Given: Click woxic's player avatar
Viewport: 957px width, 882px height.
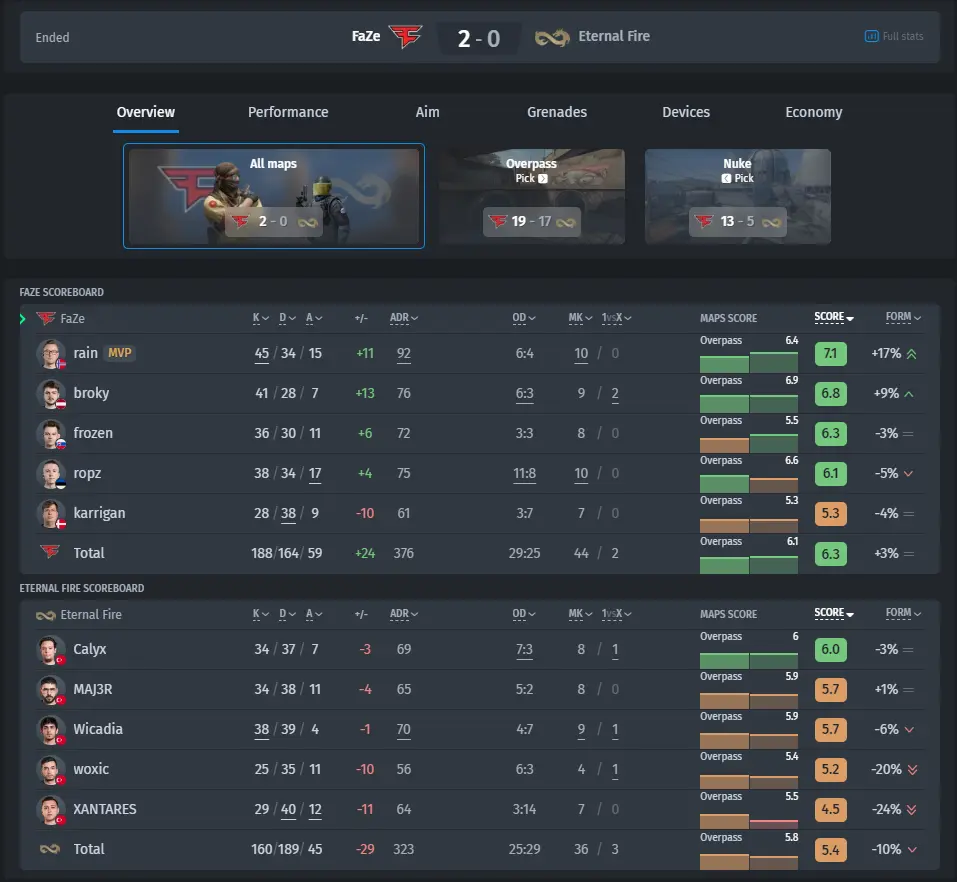Looking at the screenshot, I should click(x=51, y=770).
